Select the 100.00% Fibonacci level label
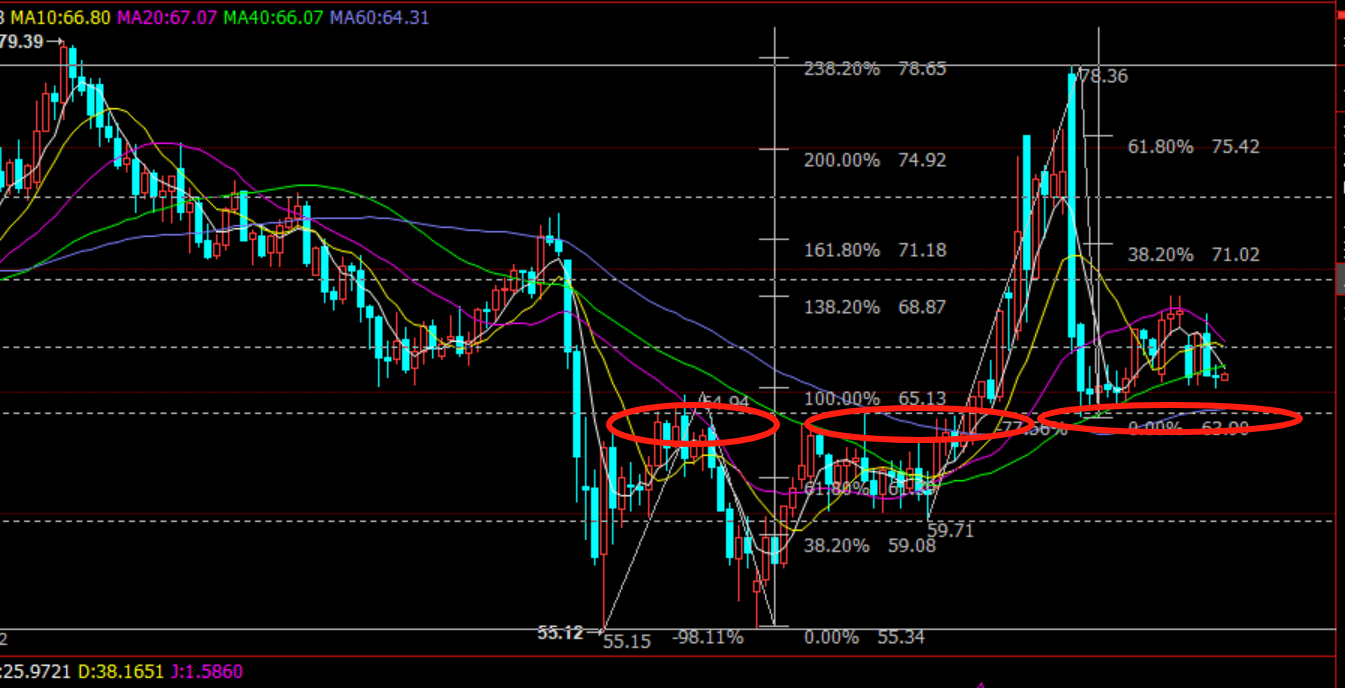Viewport: 1345px width, 688px height. 842,399
